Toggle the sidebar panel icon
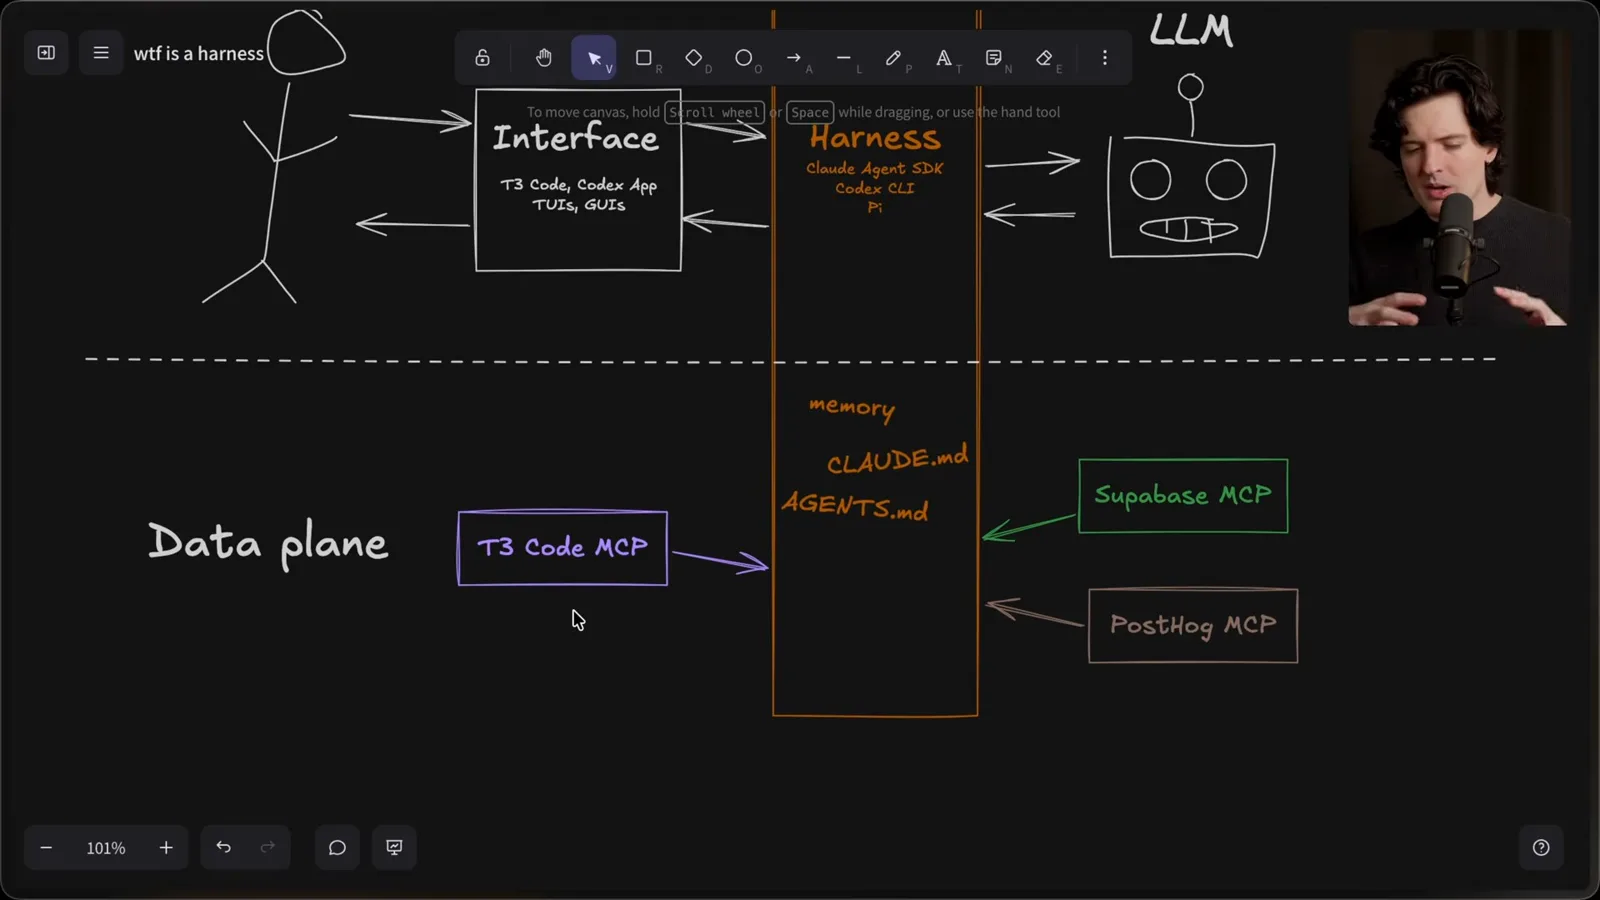 [x=46, y=53]
